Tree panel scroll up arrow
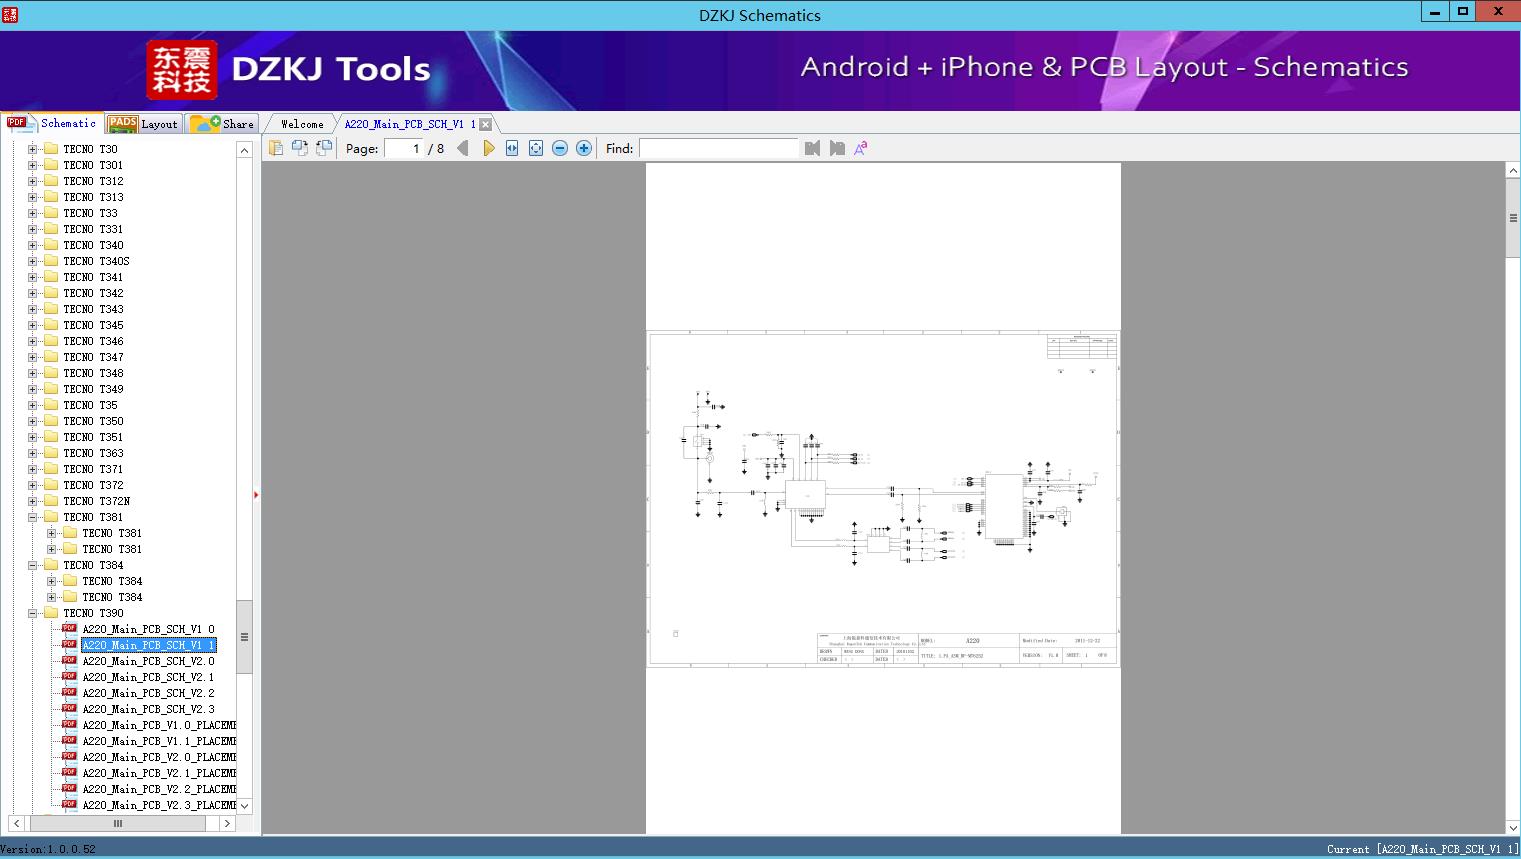The image size is (1521, 859). click(244, 149)
